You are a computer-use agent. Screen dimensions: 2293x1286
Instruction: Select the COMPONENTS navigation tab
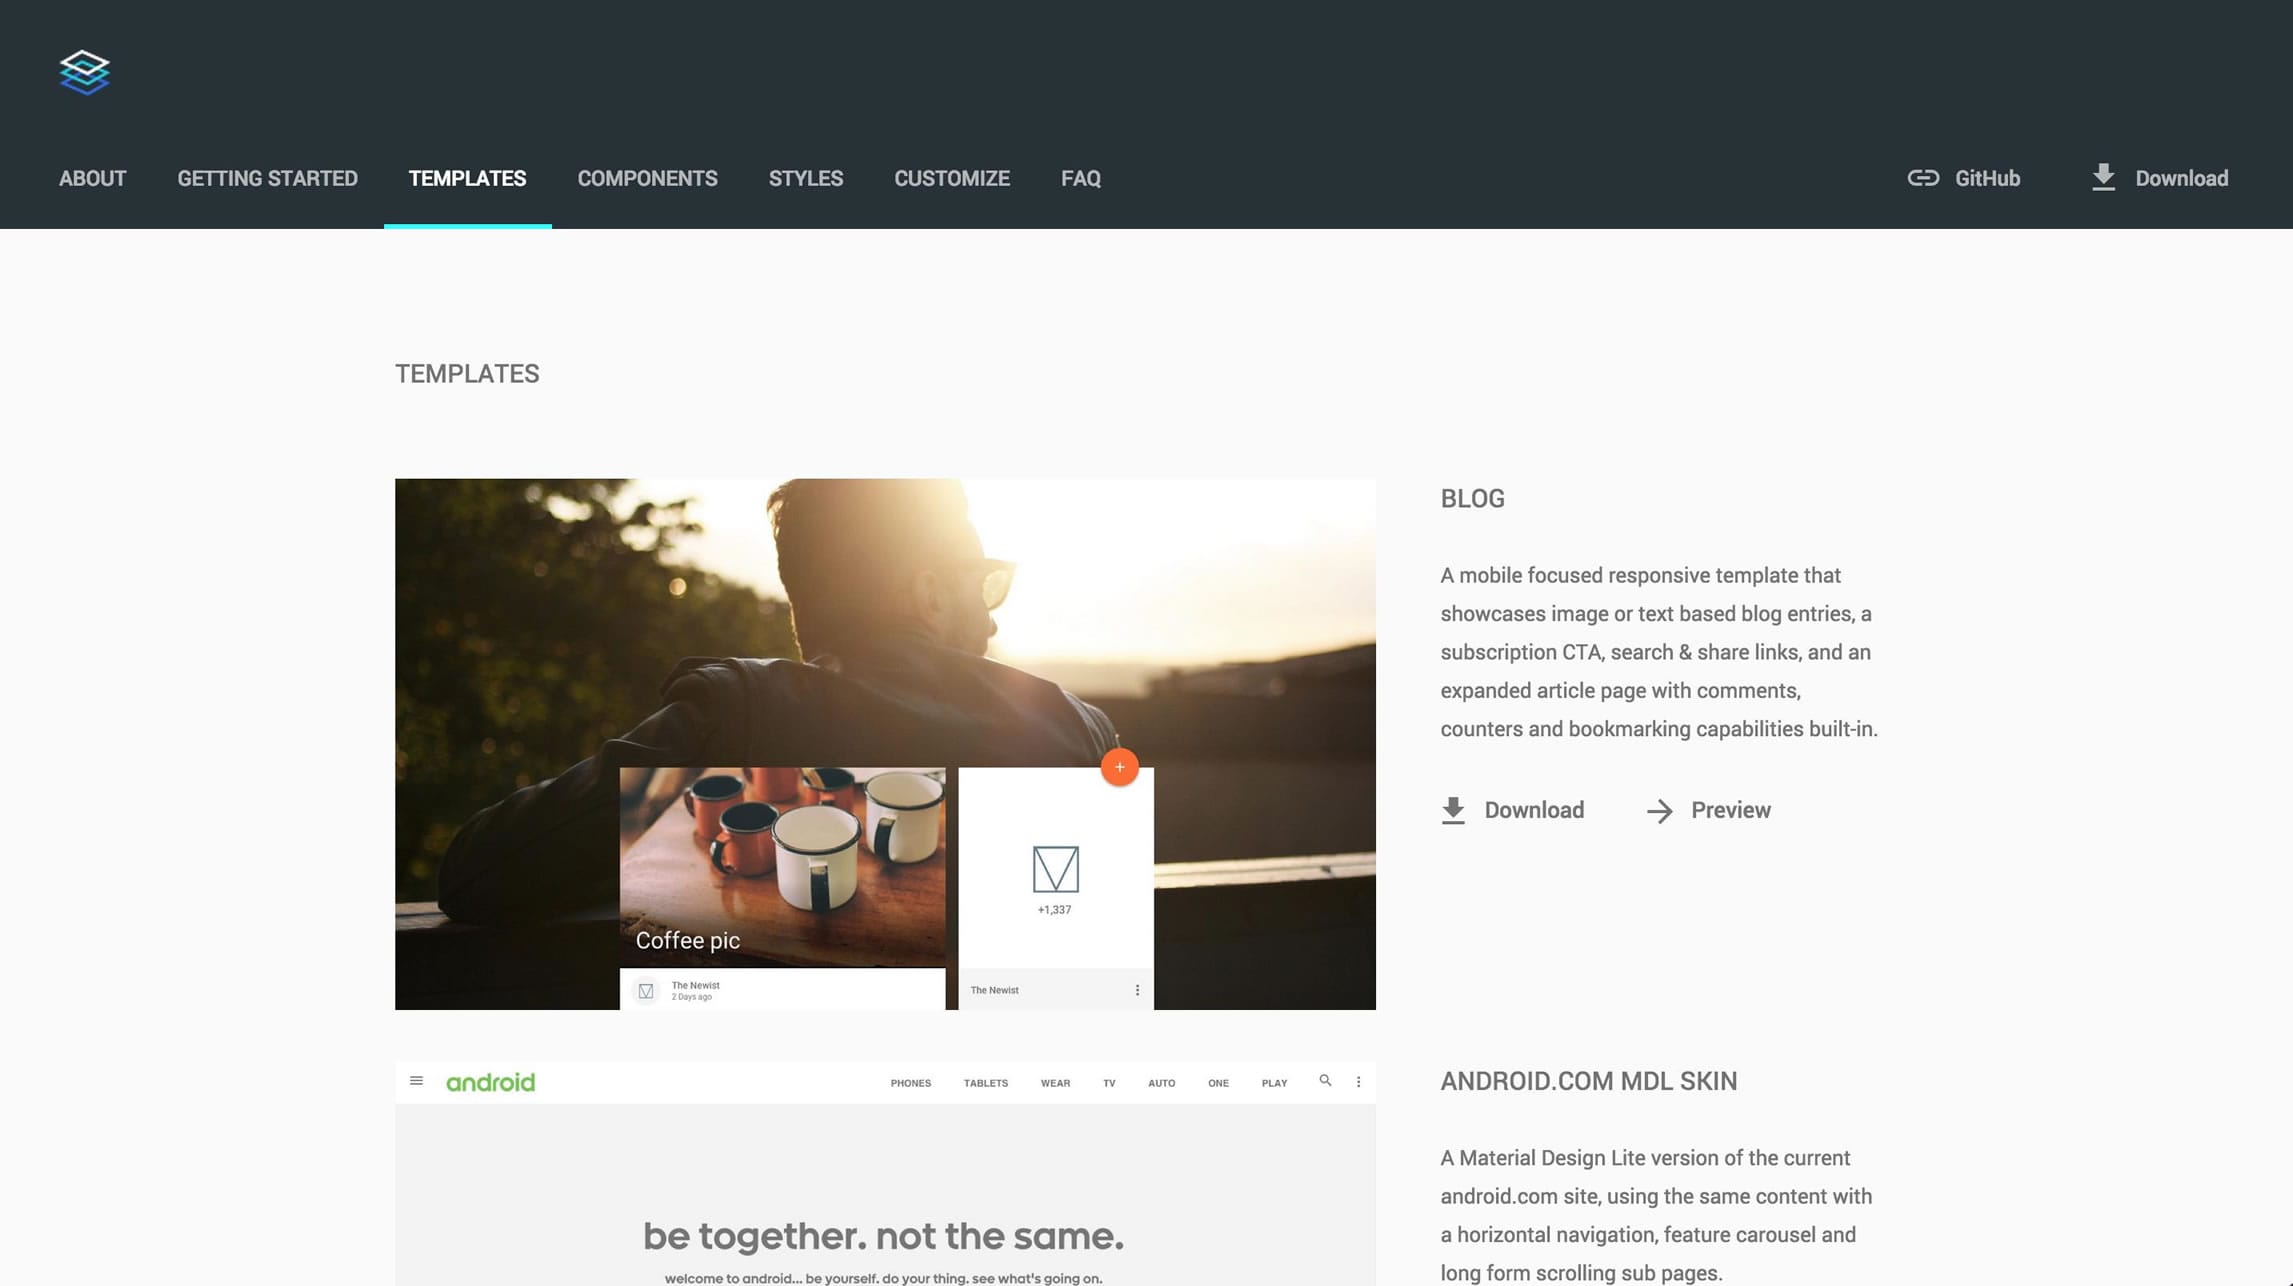(x=647, y=178)
